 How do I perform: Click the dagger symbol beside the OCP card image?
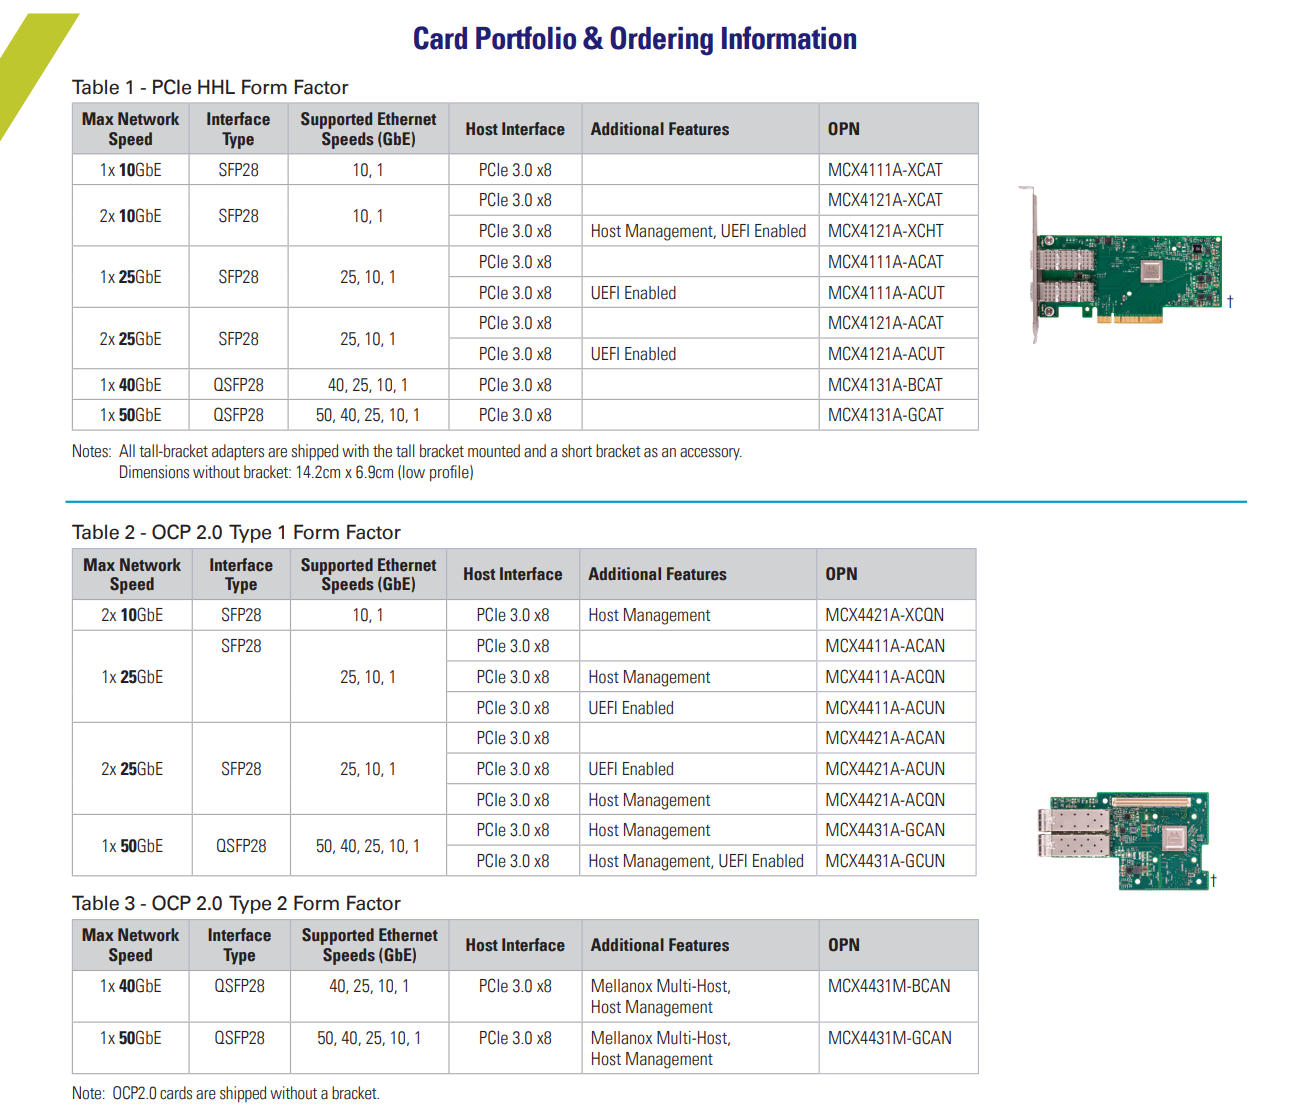pyautogui.click(x=1213, y=880)
